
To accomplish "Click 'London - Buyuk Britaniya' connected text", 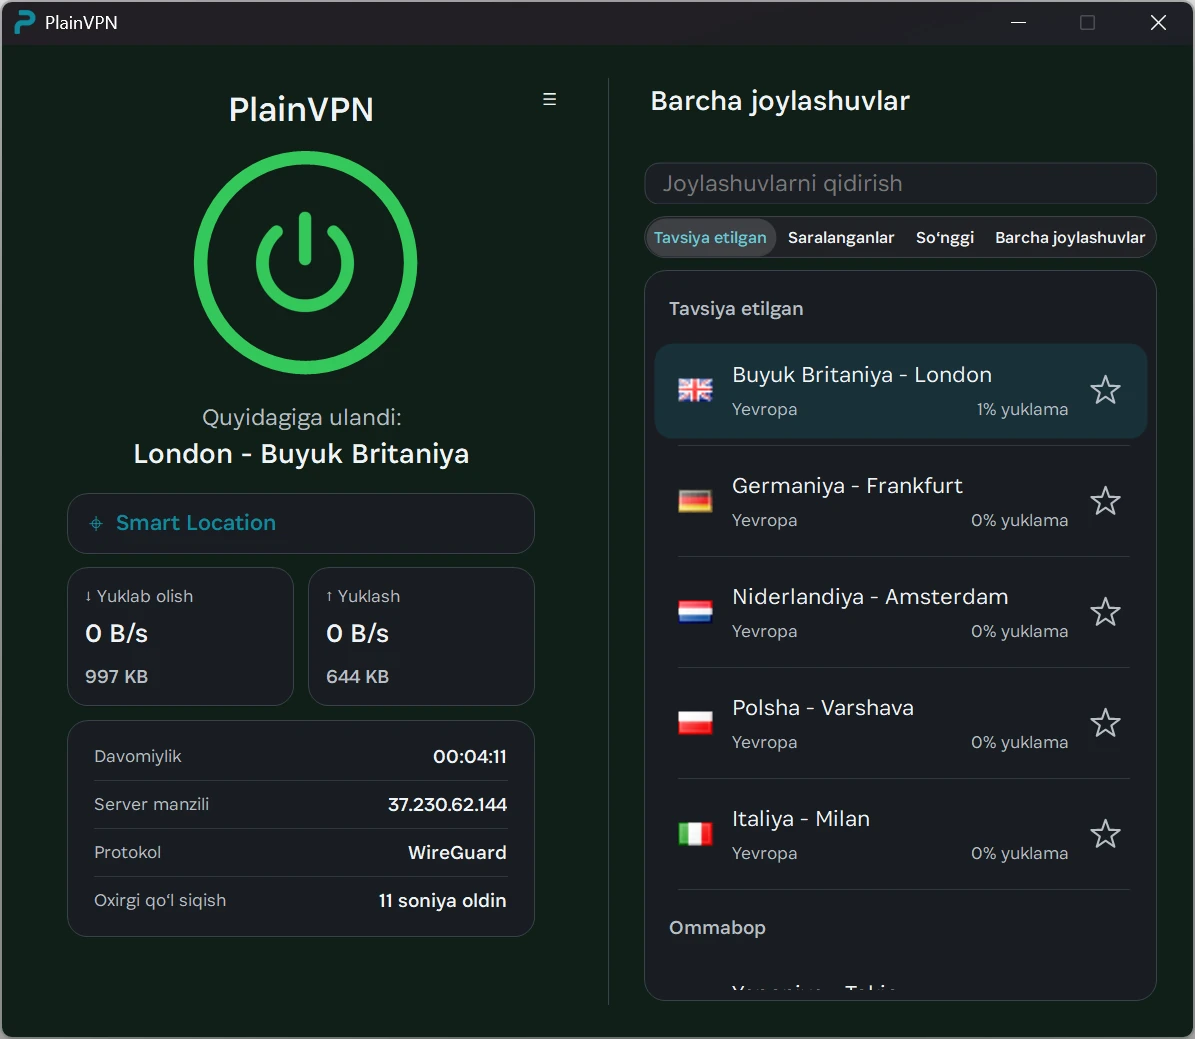I will [301, 454].
